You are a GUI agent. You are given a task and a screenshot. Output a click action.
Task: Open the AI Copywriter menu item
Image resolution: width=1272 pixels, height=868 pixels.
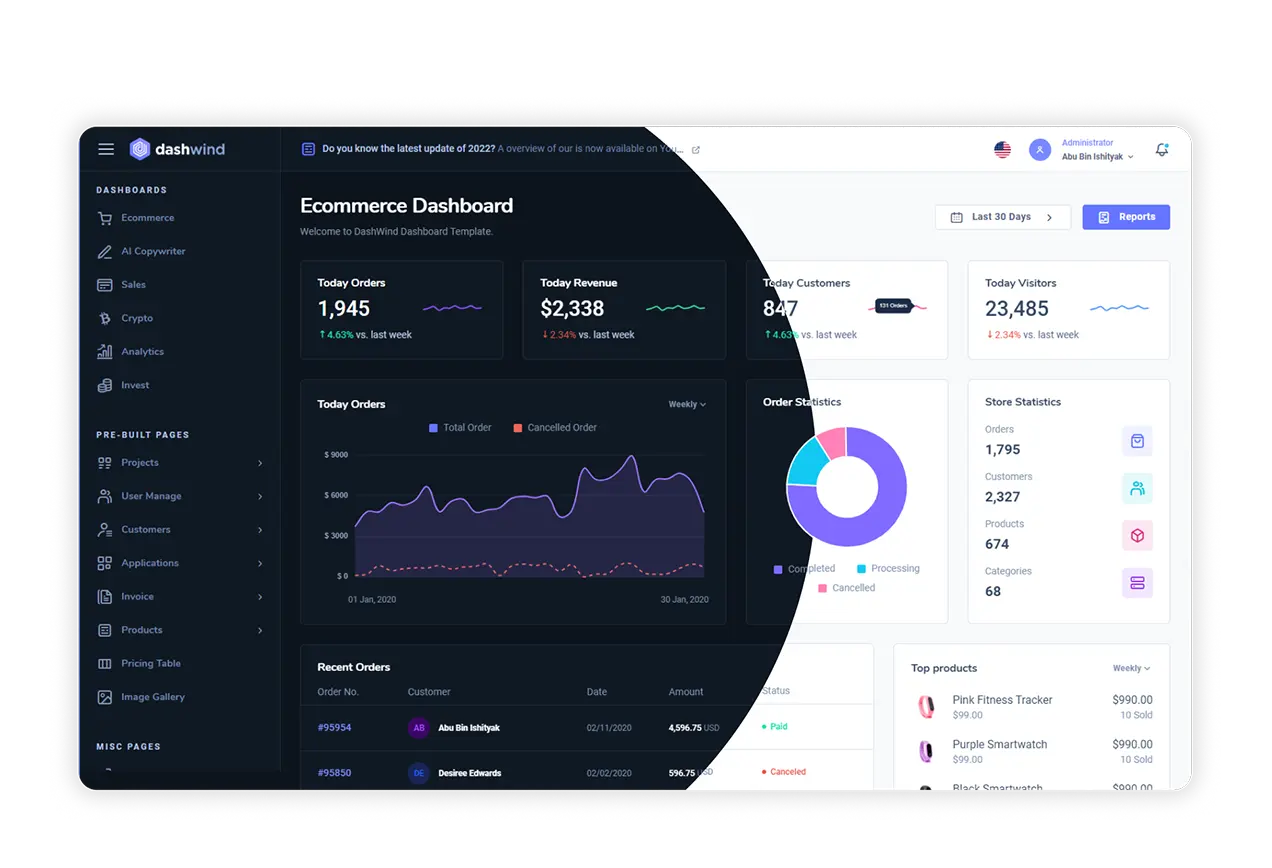(x=153, y=251)
